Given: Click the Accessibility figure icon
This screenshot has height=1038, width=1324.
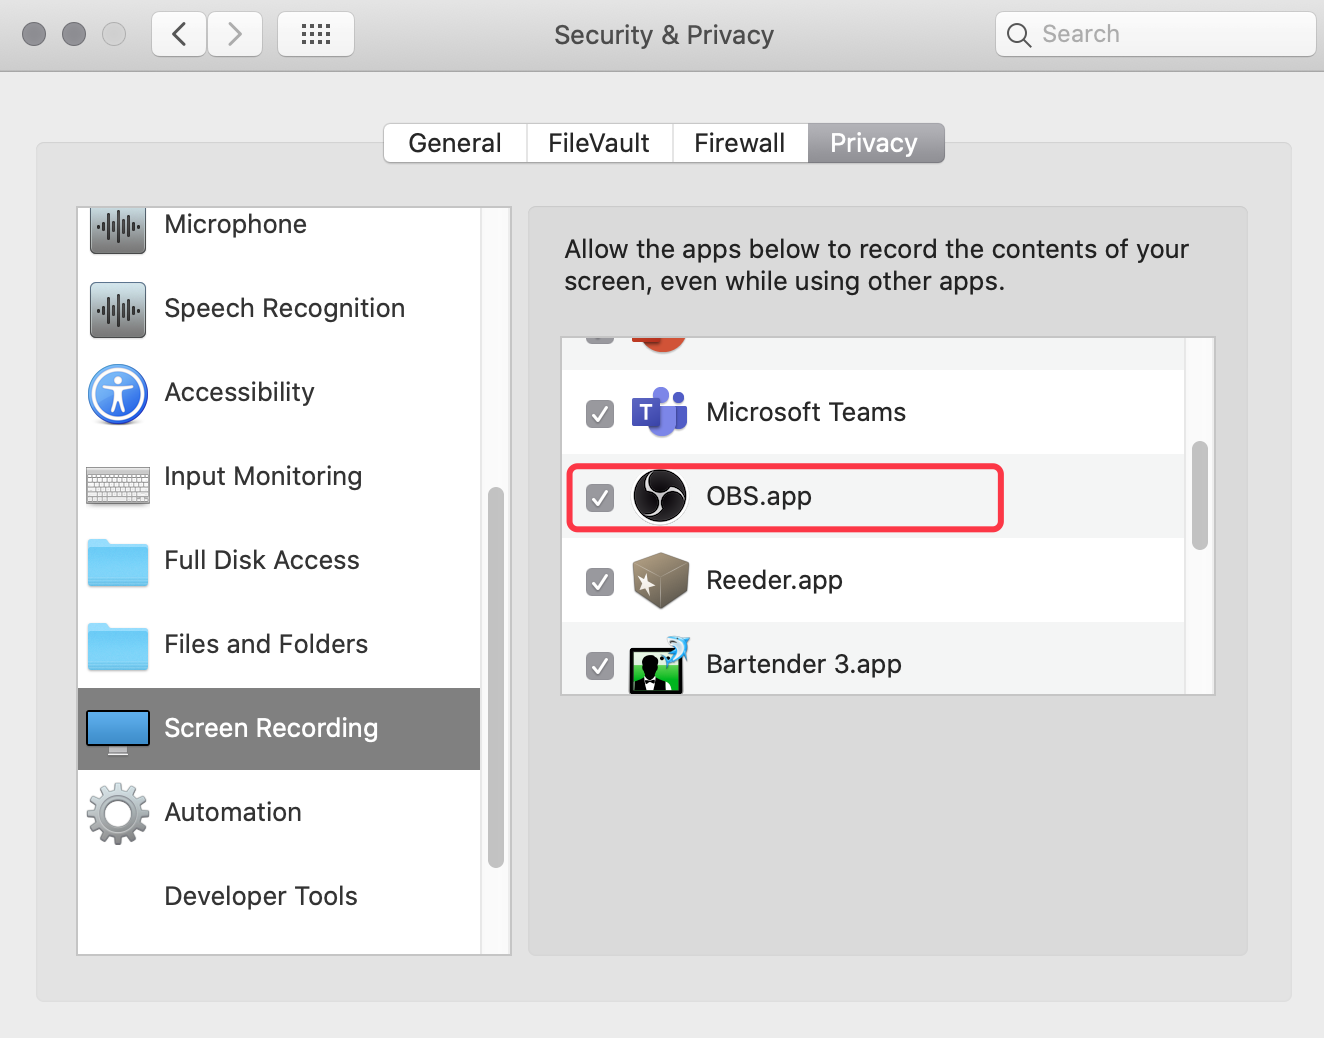Looking at the screenshot, I should (118, 394).
